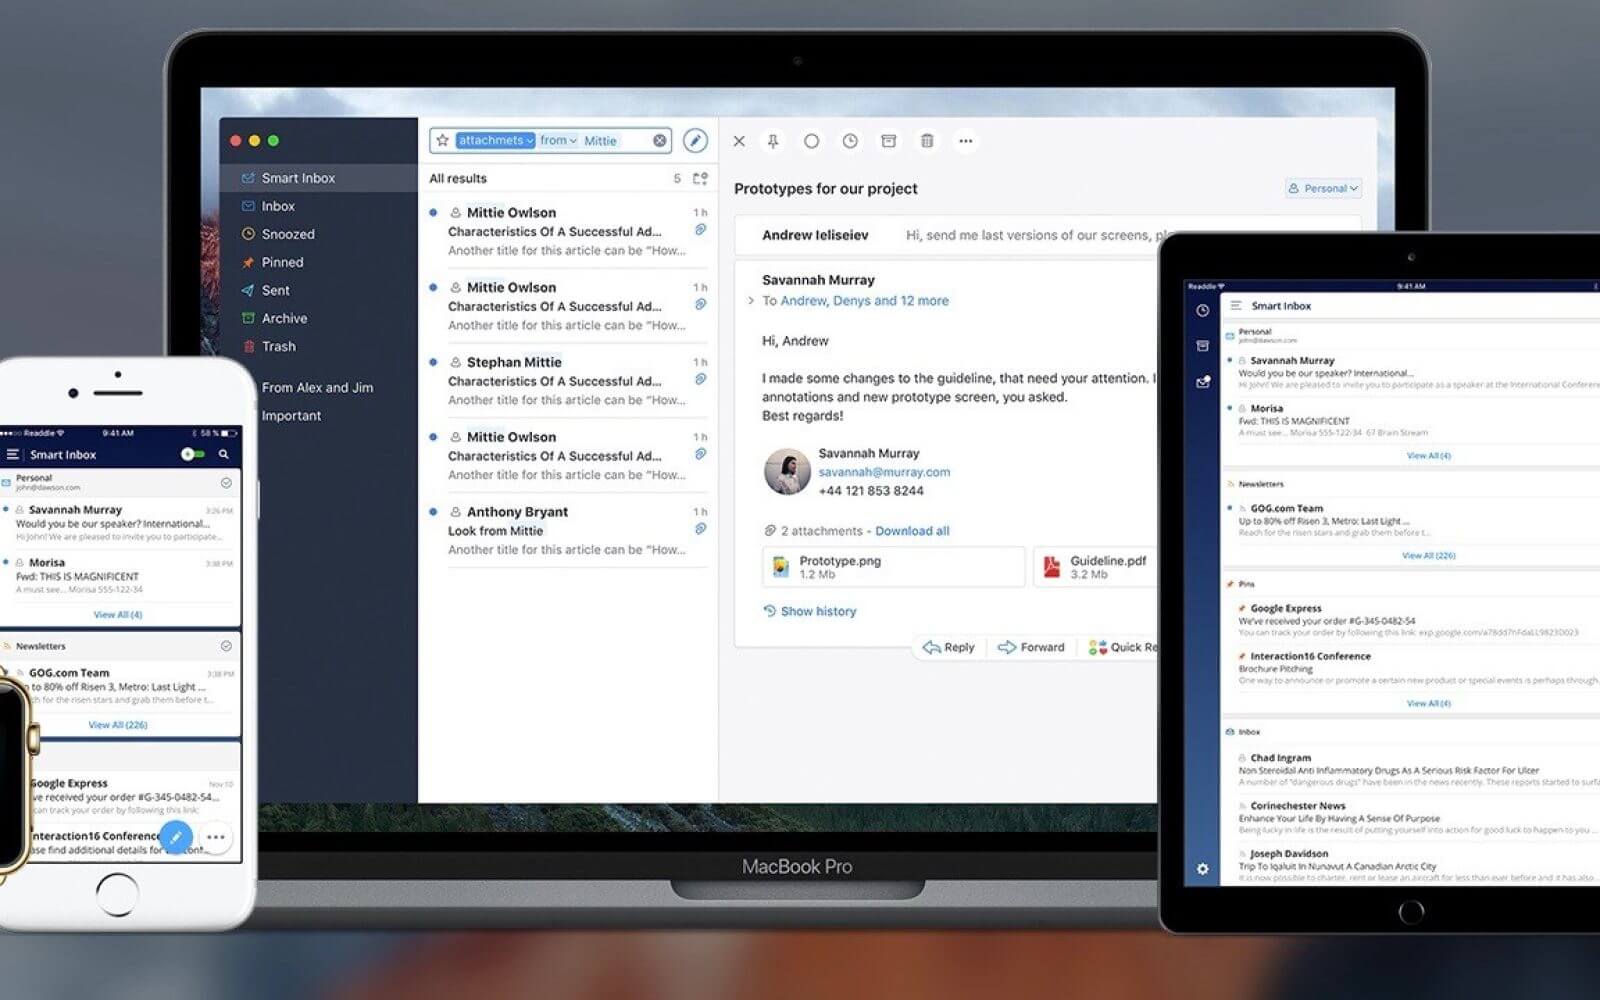Tap the blue compose pencil button on the iPhone

[176, 837]
